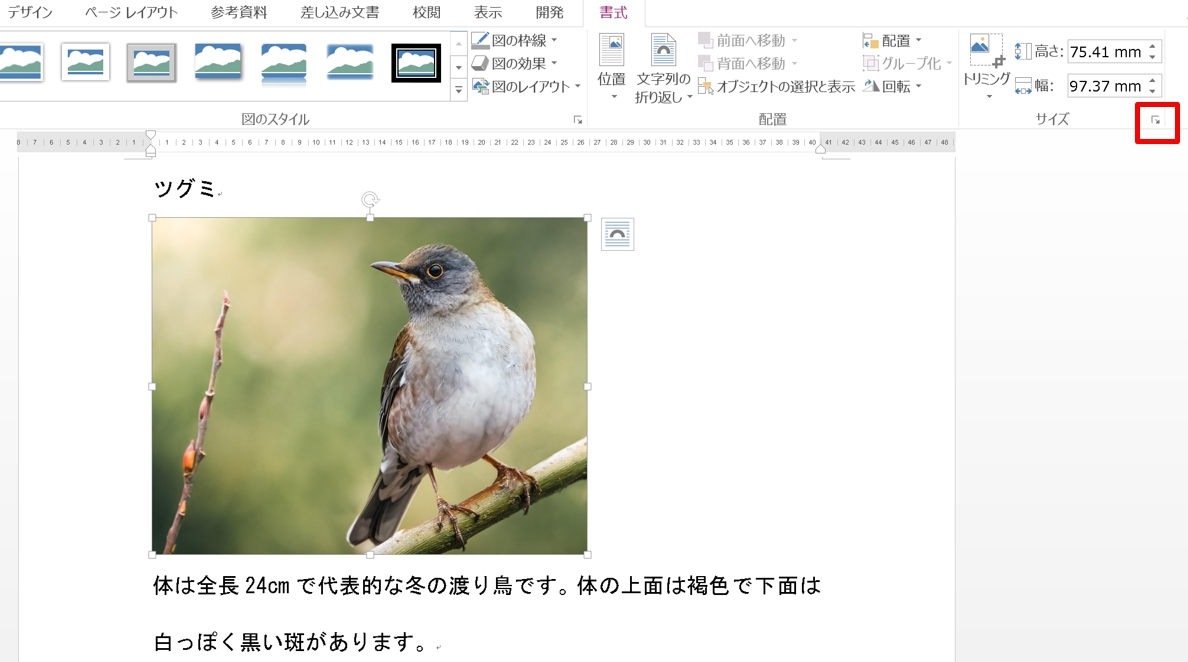Viewport: 1188px width, 662px height.
Task: Open the Picture Border (図の枠線) dropdown
Action: (x=514, y=41)
